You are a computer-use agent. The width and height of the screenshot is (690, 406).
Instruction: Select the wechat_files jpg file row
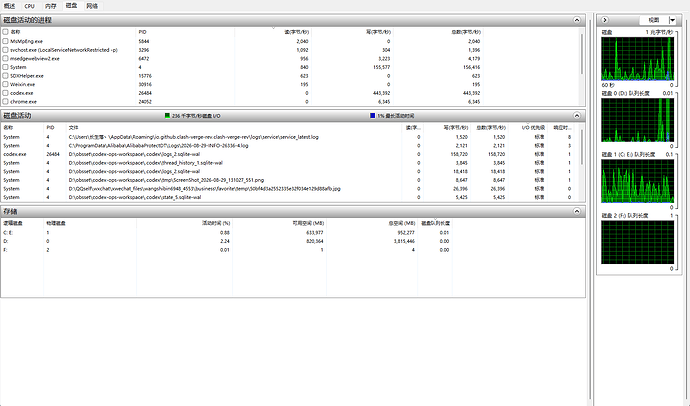coord(290,189)
